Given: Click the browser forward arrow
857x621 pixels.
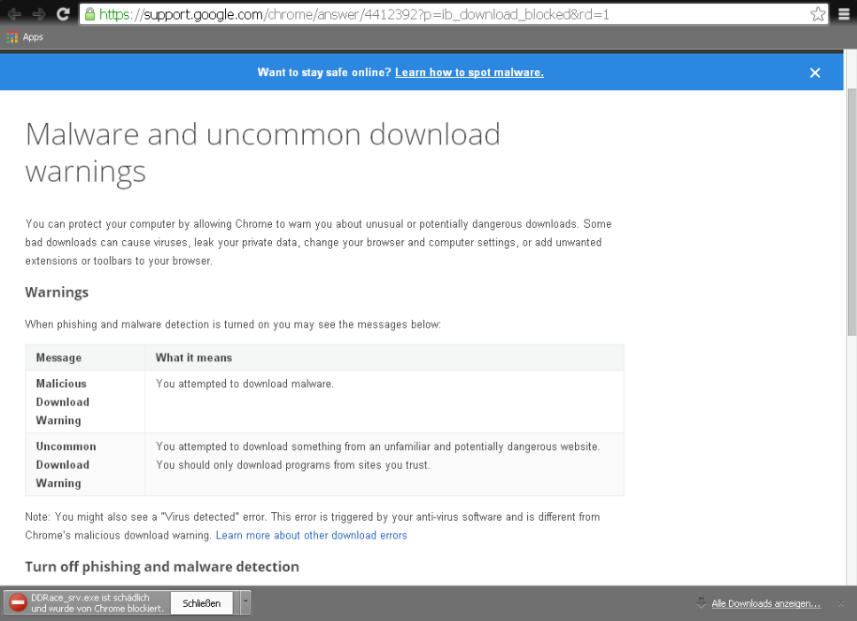Looking at the screenshot, I should 38,14.
